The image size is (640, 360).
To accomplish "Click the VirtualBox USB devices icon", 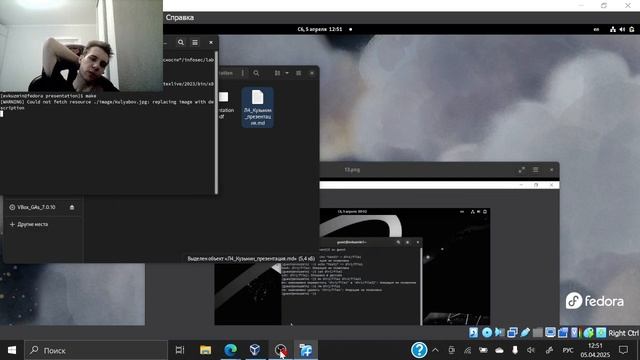I will (x=525, y=333).
